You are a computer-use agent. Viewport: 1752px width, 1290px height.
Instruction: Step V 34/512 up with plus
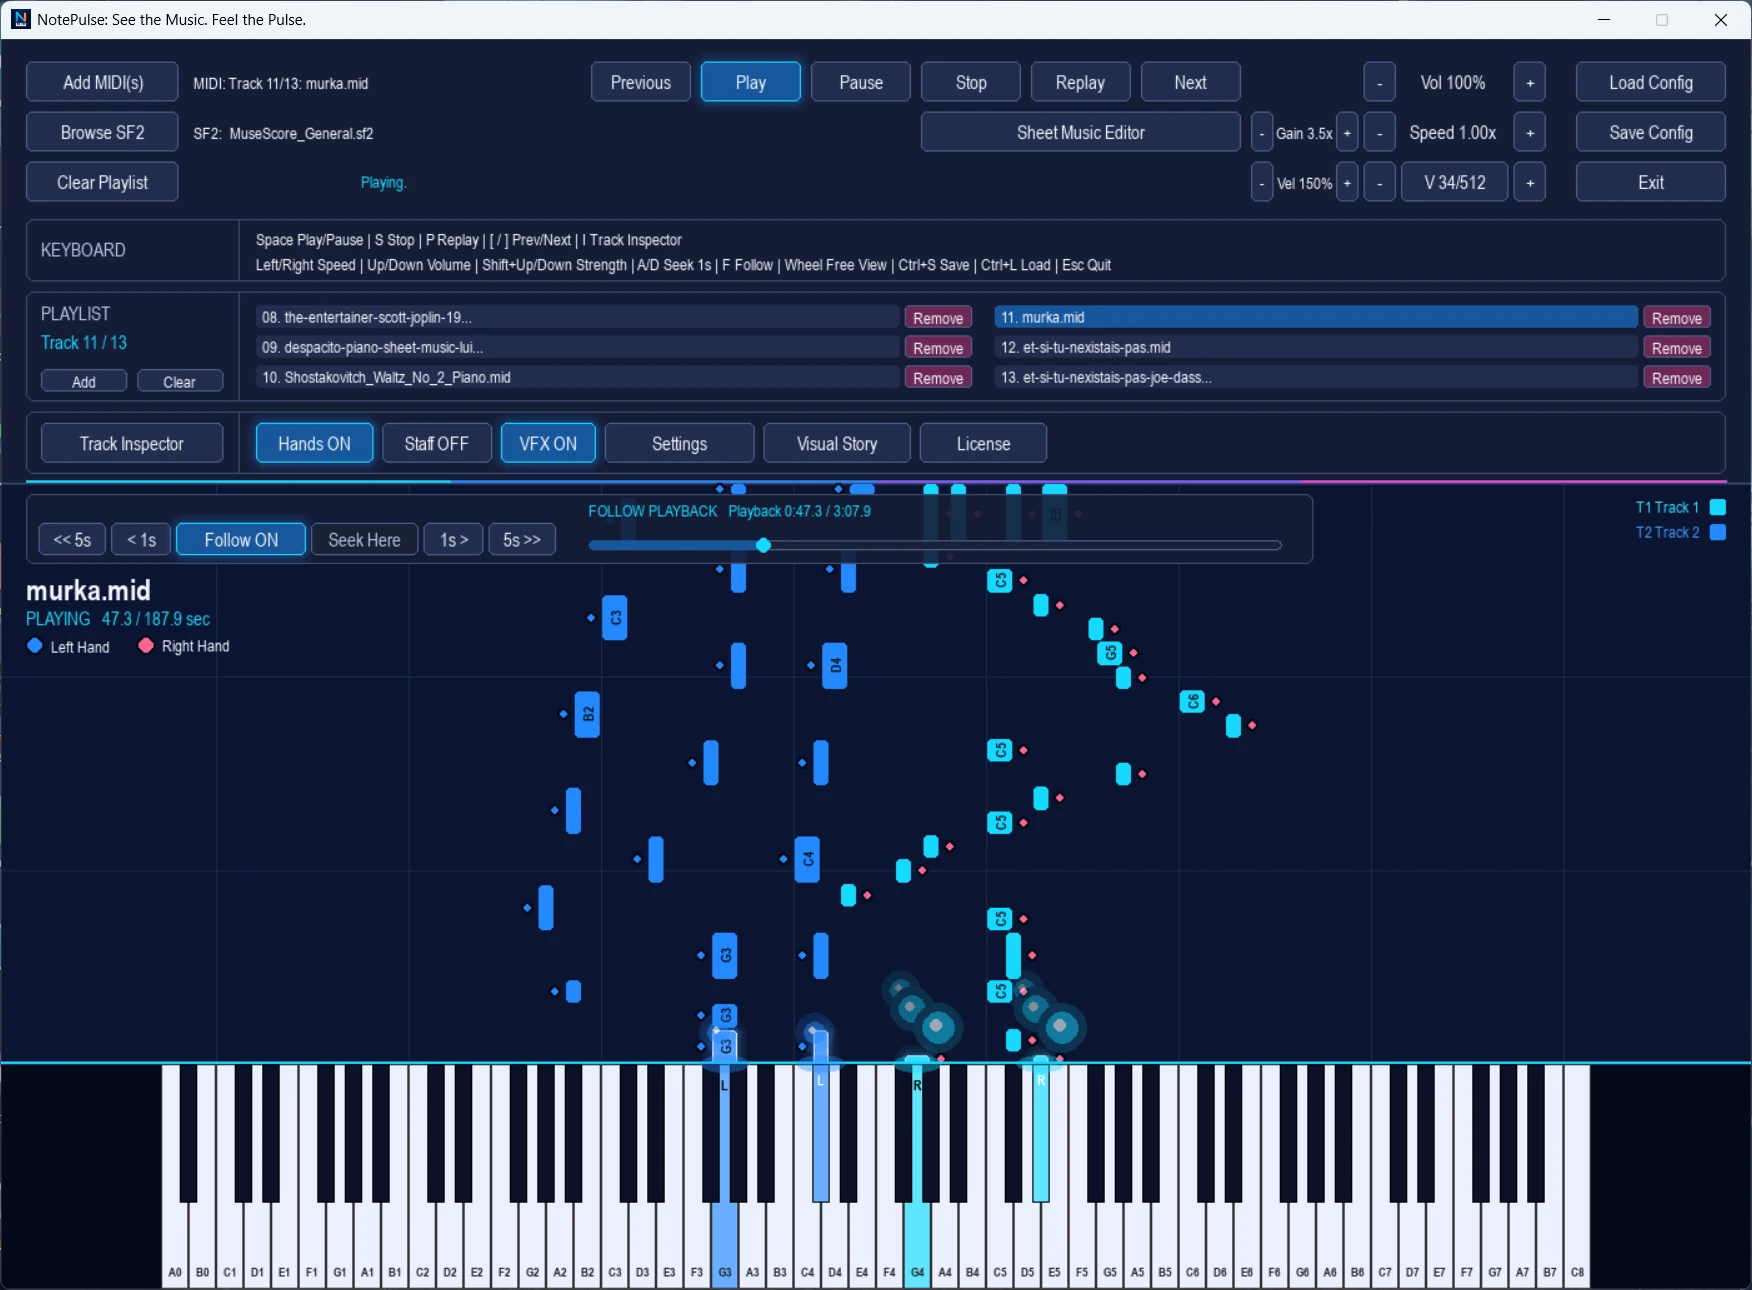pyautogui.click(x=1530, y=182)
